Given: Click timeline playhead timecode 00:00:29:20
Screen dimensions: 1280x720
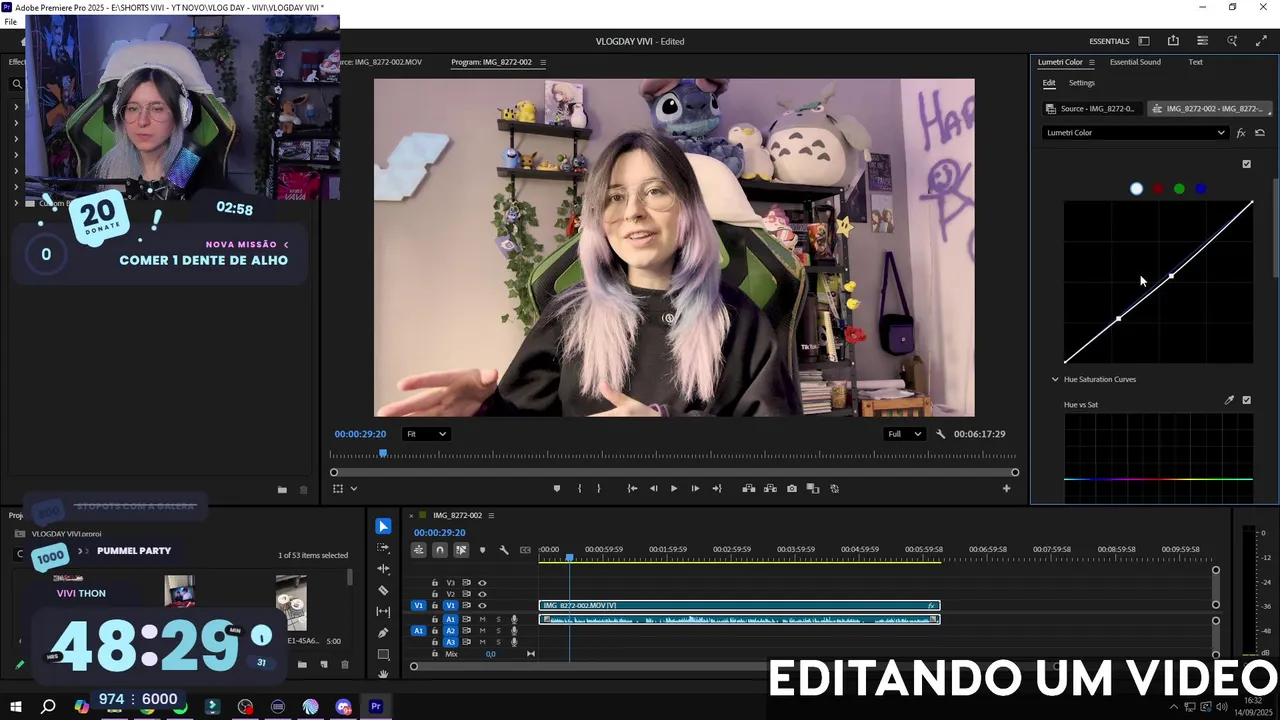Looking at the screenshot, I should (440, 533).
